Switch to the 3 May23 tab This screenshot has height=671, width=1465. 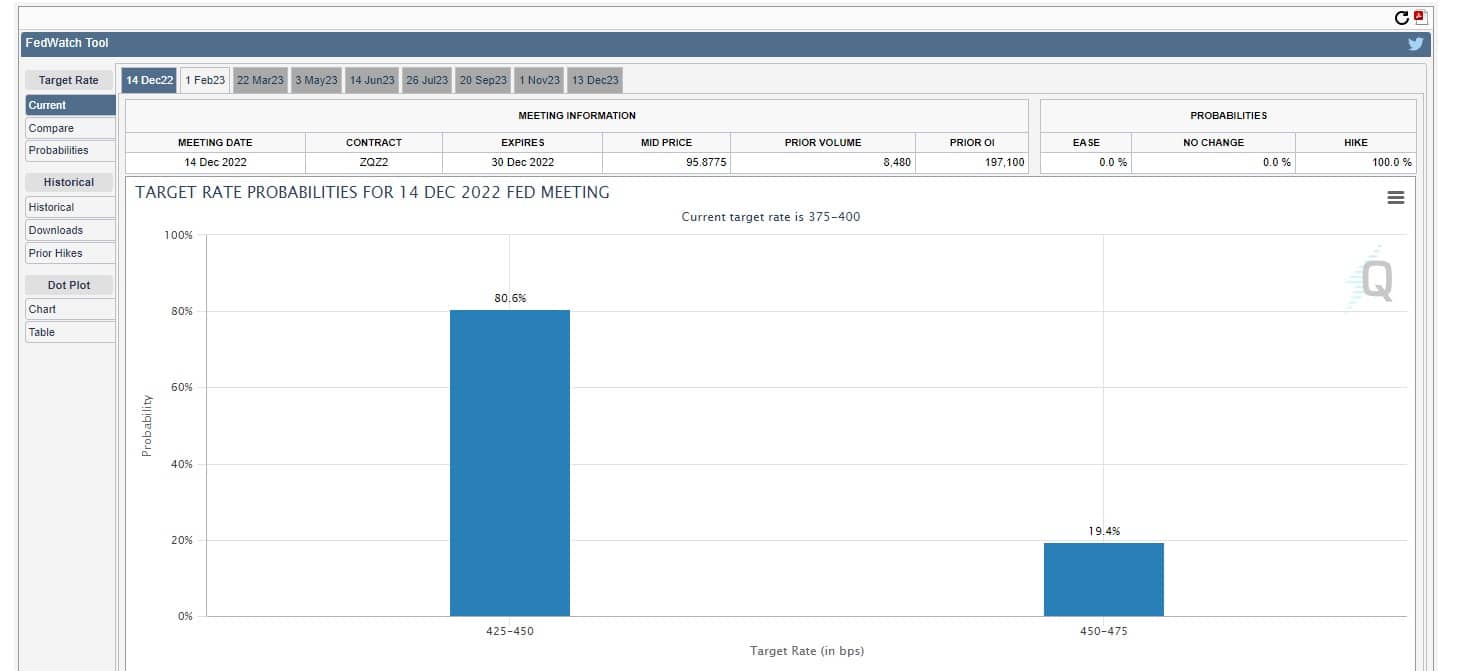point(316,80)
